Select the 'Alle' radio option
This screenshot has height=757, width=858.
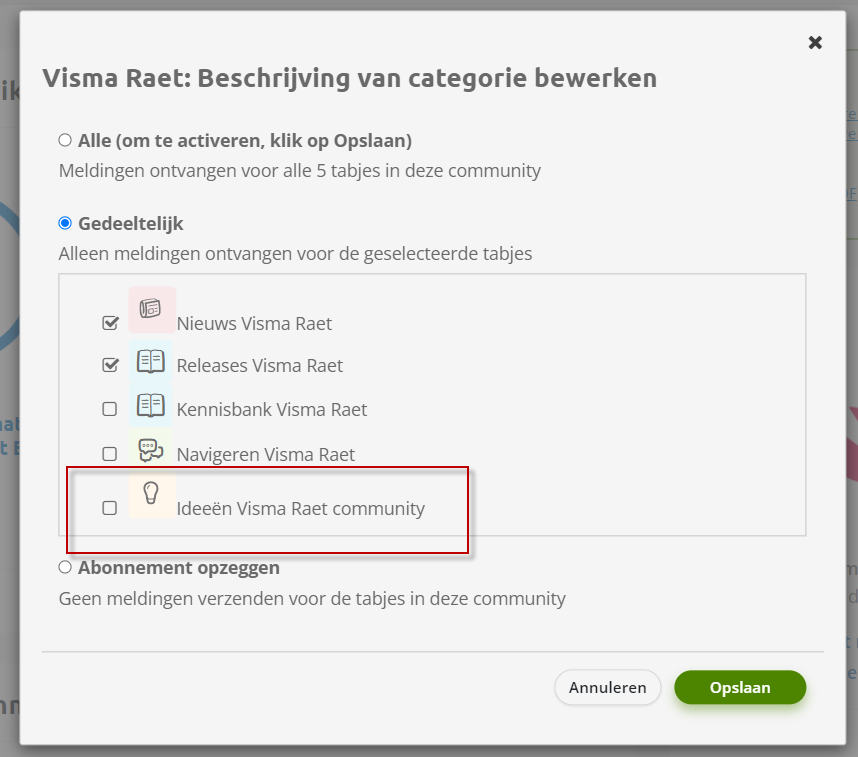[65, 140]
